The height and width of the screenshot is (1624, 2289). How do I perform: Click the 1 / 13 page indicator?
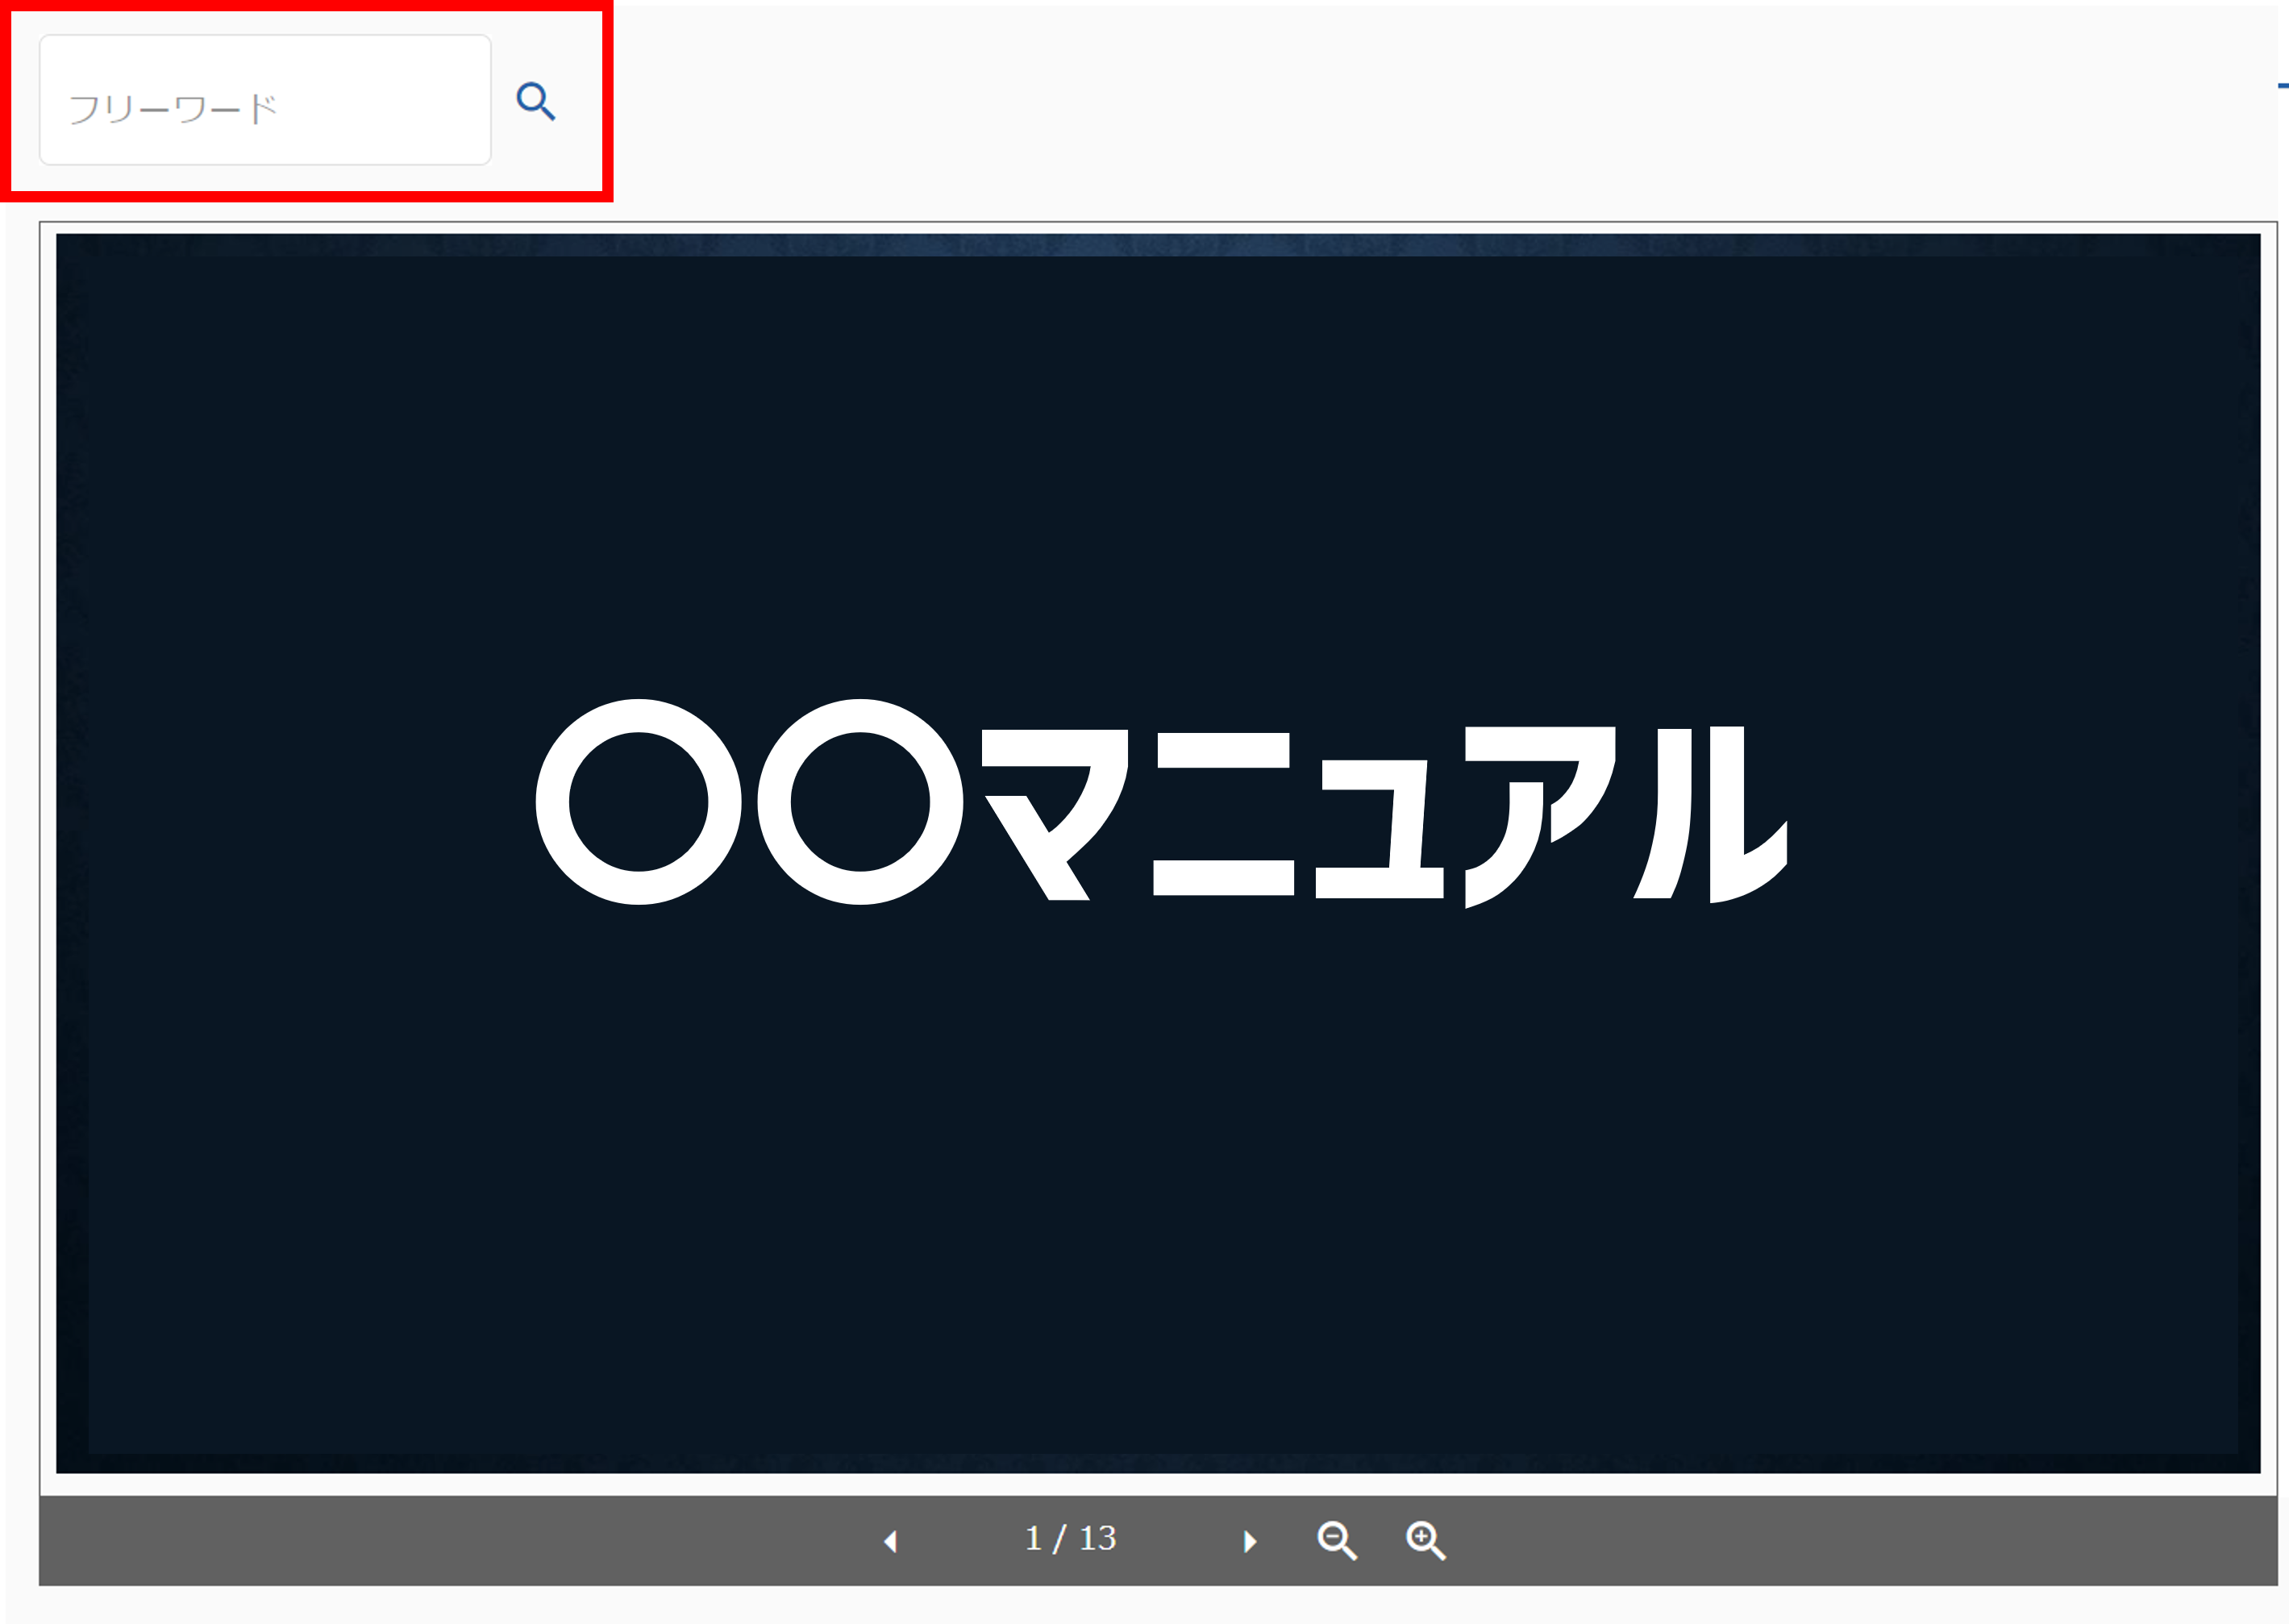click(x=1071, y=1538)
